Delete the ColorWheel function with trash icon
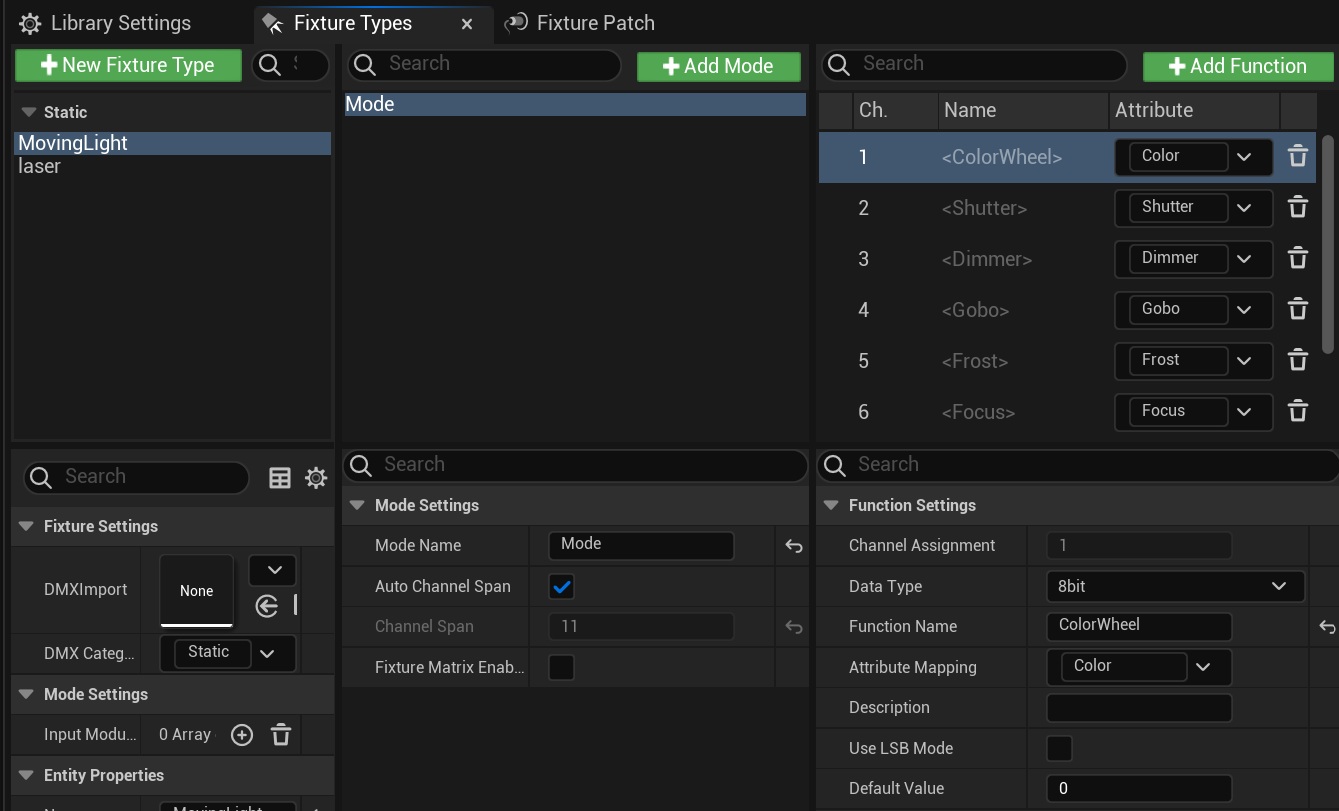Screen dimensions: 1339x811 (1297, 157)
